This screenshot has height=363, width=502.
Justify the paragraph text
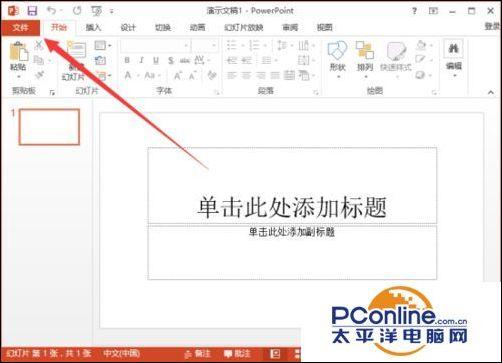click(275, 76)
